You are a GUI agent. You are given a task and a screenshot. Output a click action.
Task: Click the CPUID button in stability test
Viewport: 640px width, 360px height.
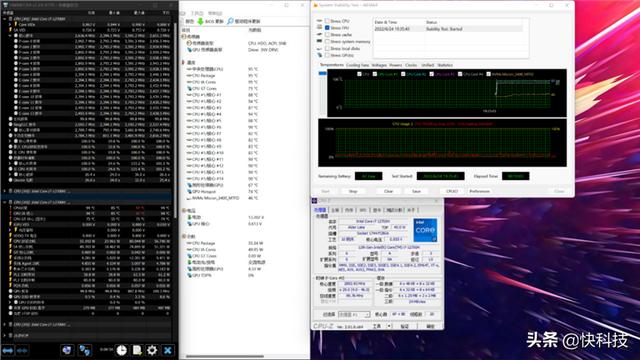pyautogui.click(x=452, y=191)
